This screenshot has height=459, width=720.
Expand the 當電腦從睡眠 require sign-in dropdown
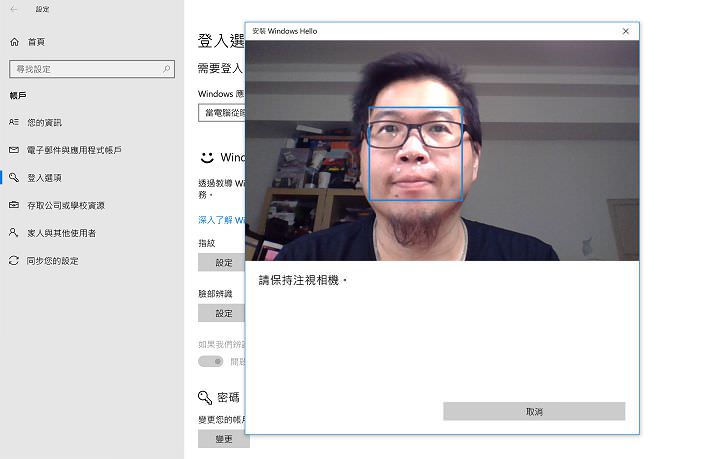221,113
